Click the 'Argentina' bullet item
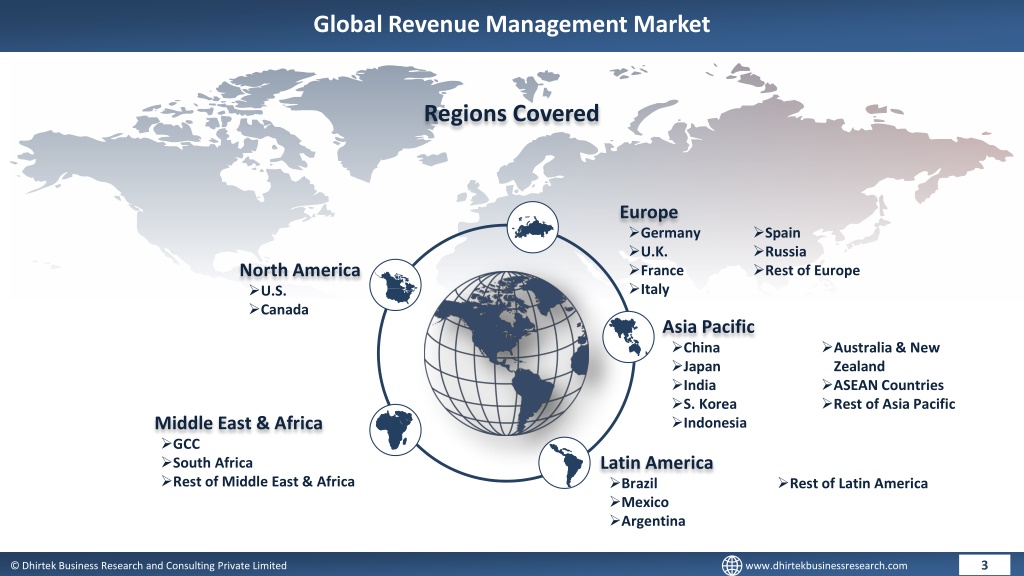 pos(648,521)
